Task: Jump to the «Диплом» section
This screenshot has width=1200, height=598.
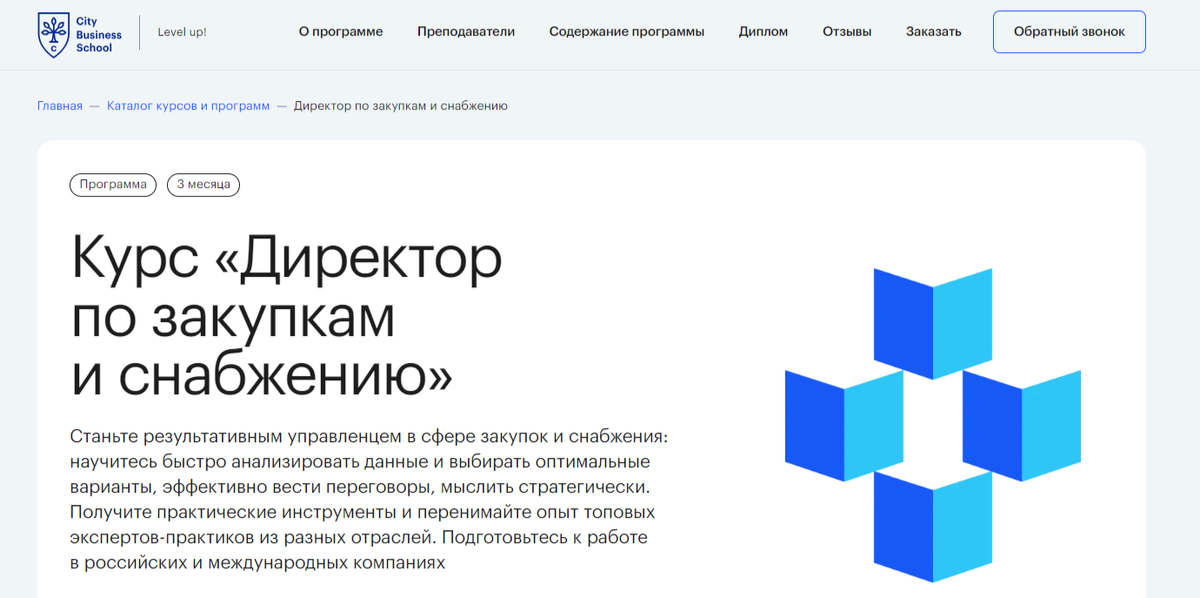Action: tap(763, 32)
